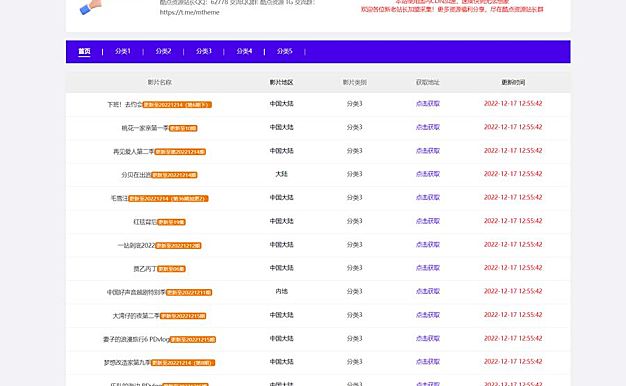626x386 pixels.
Task: Open the 首页 navigation tab
Action: (84, 51)
